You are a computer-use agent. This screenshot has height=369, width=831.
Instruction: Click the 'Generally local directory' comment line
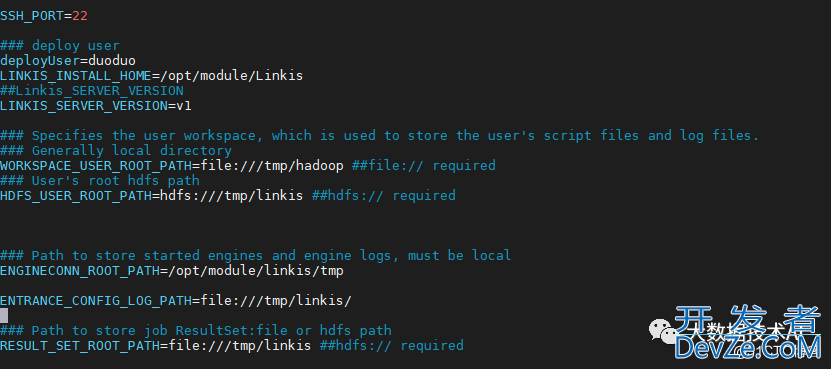[116, 151]
